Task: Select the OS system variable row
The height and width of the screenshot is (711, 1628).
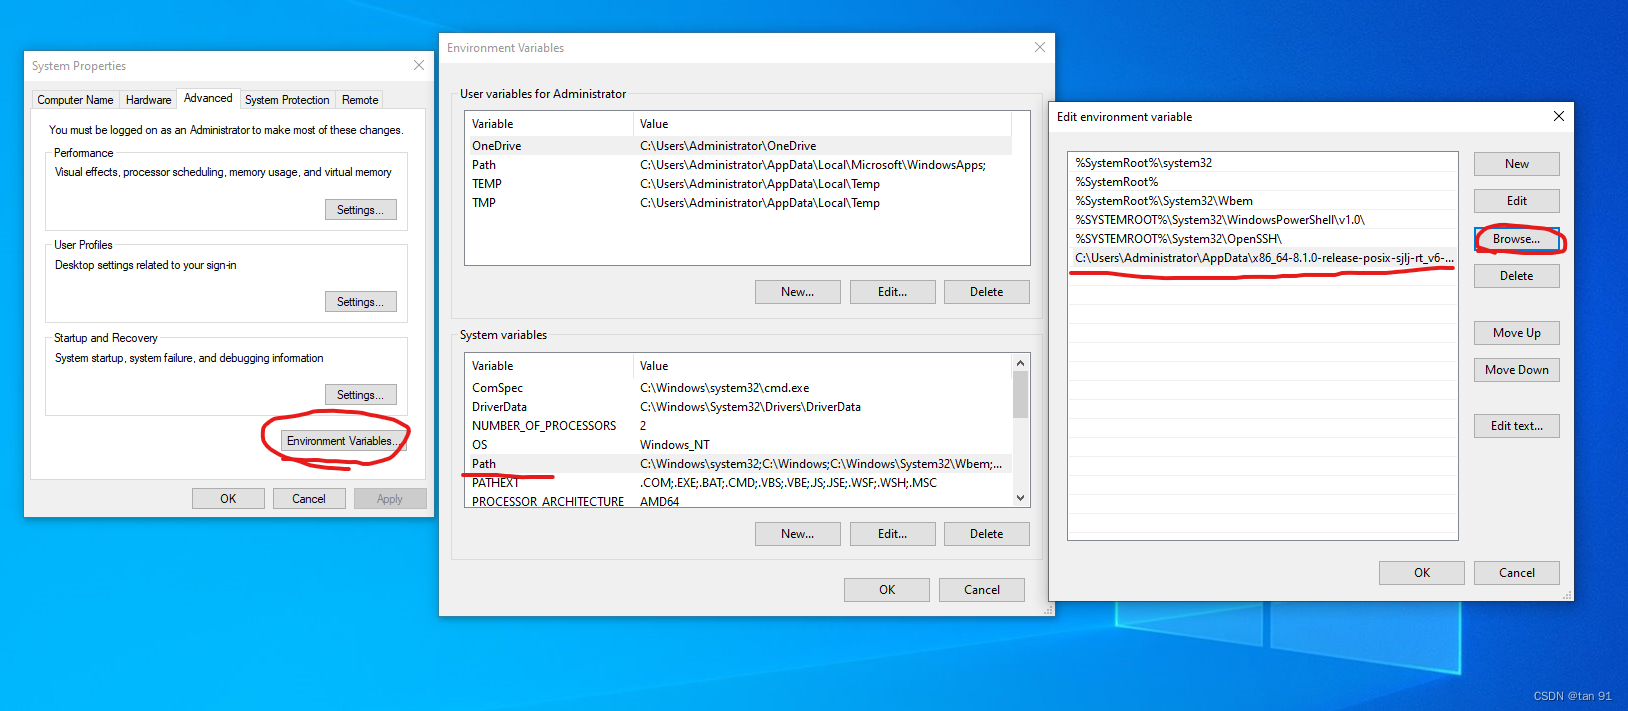Action: tap(738, 445)
